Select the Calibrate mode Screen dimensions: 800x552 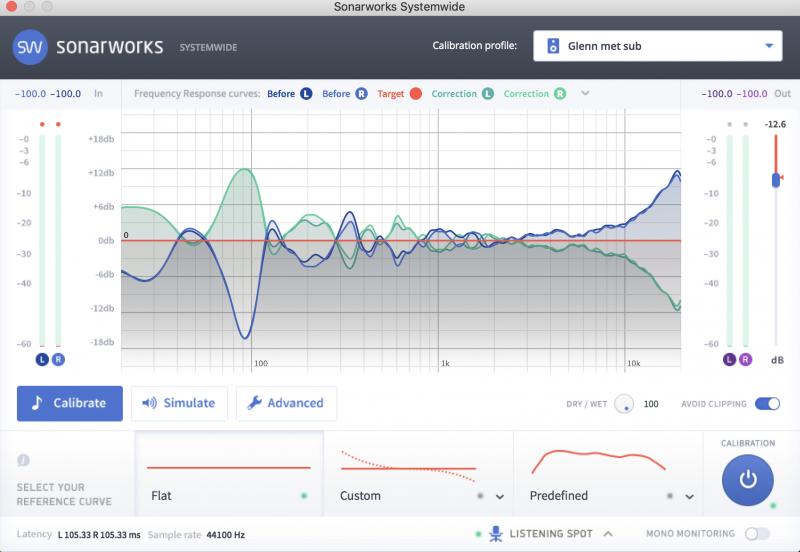70,404
